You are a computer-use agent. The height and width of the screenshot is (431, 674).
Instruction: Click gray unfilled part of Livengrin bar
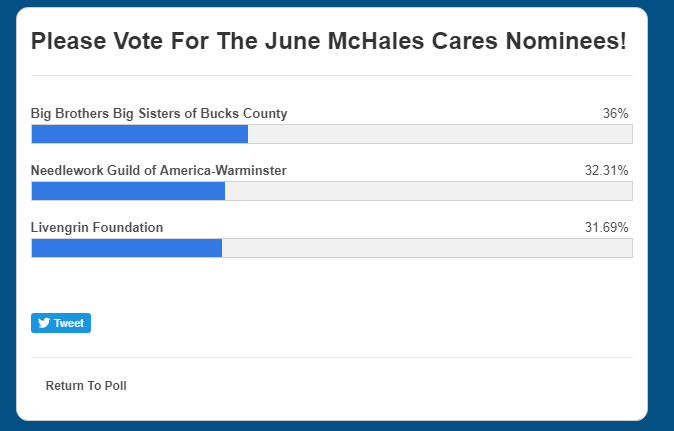coord(426,248)
